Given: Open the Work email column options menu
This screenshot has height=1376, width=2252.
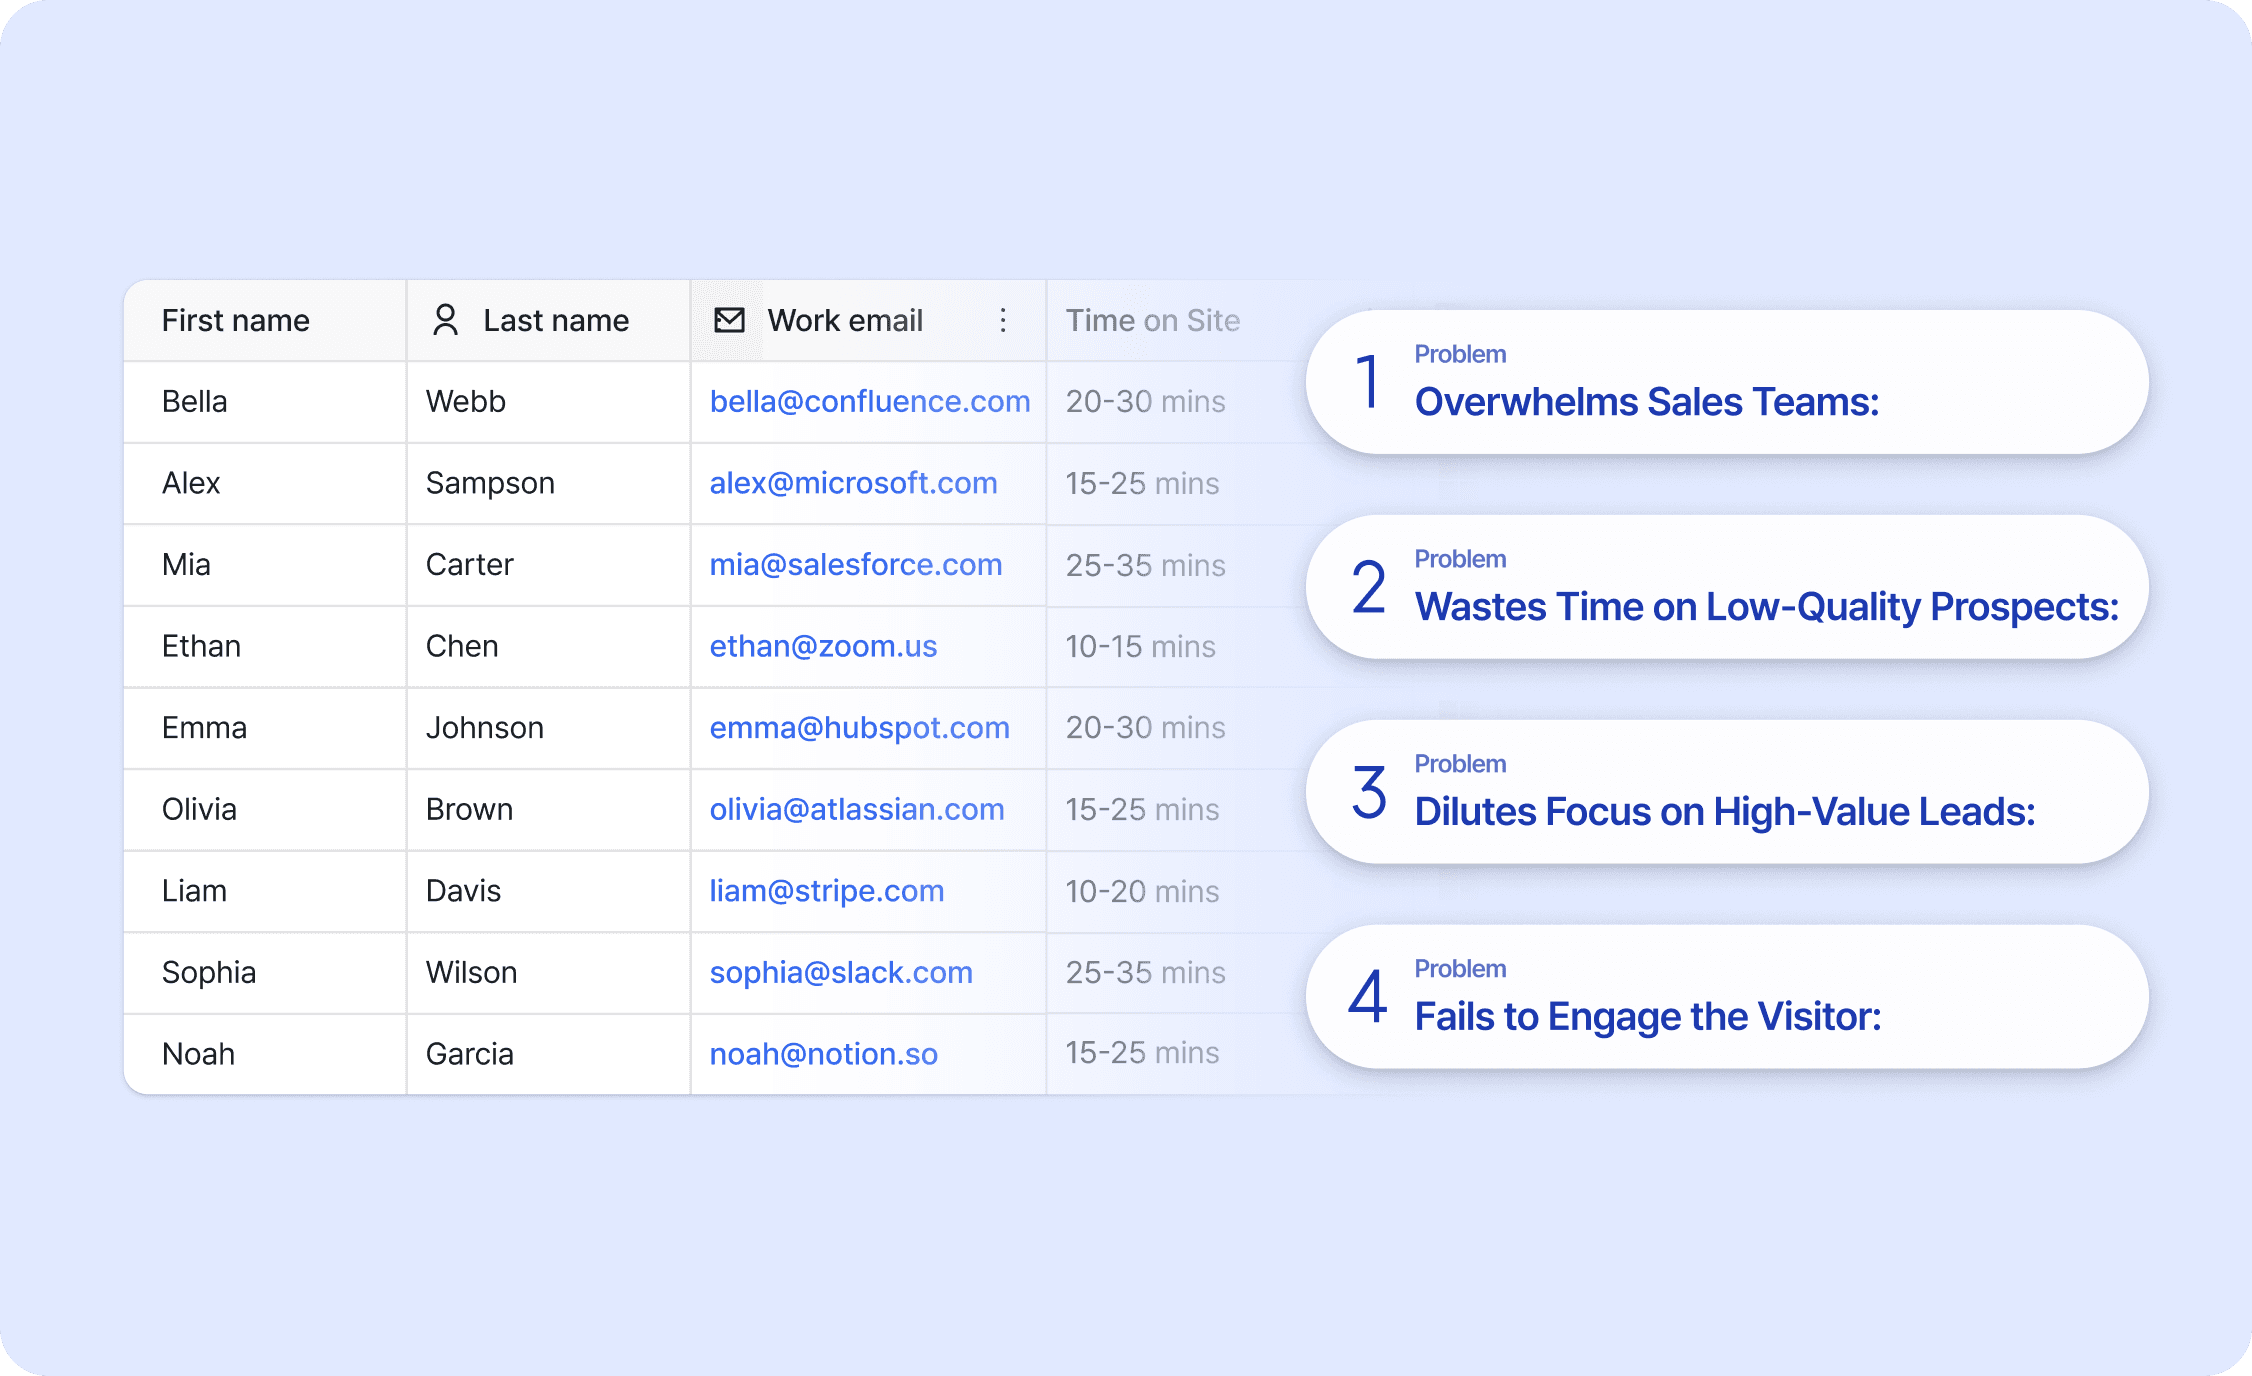Looking at the screenshot, I should (x=1003, y=320).
